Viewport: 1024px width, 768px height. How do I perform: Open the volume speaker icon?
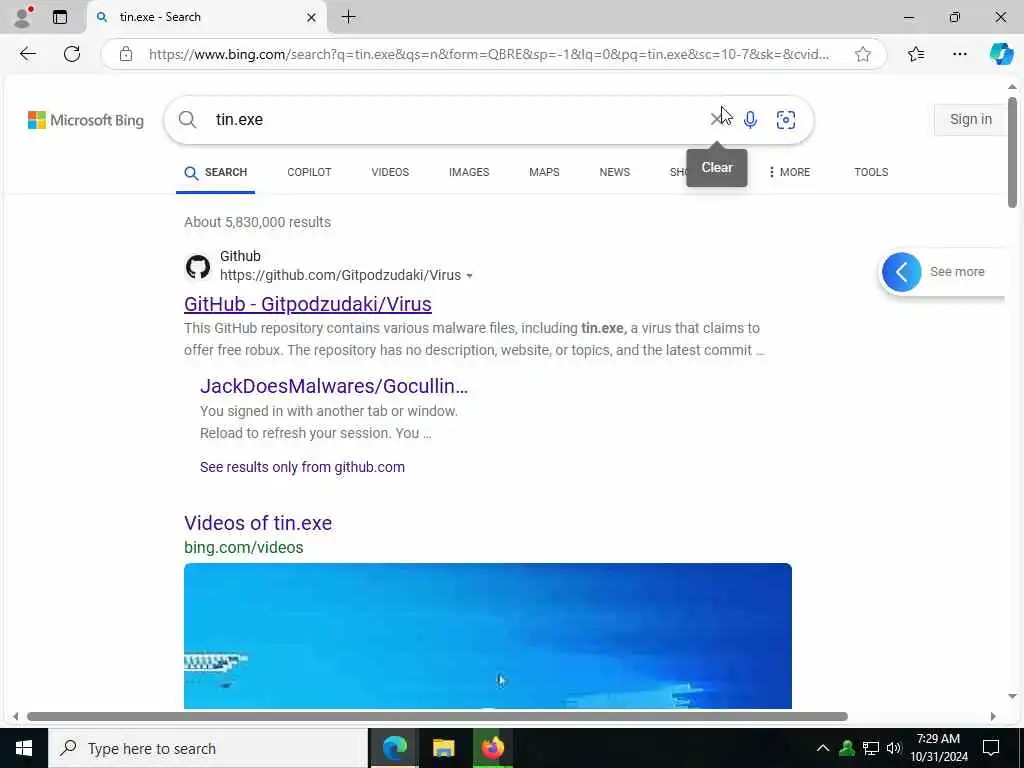[x=894, y=748]
